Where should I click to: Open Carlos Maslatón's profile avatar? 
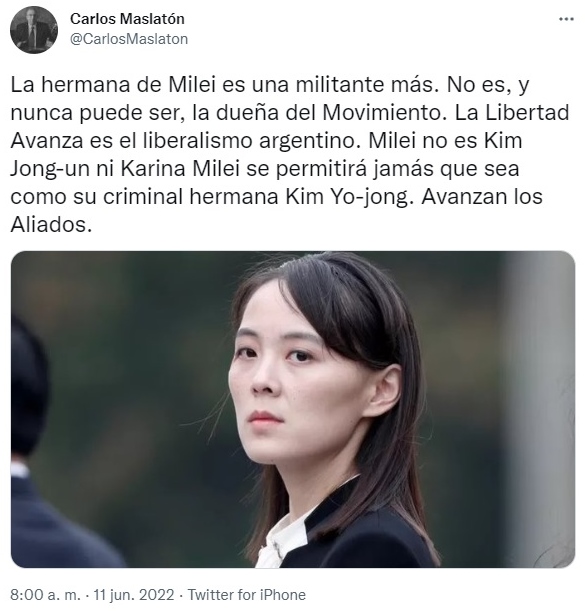click(34, 30)
